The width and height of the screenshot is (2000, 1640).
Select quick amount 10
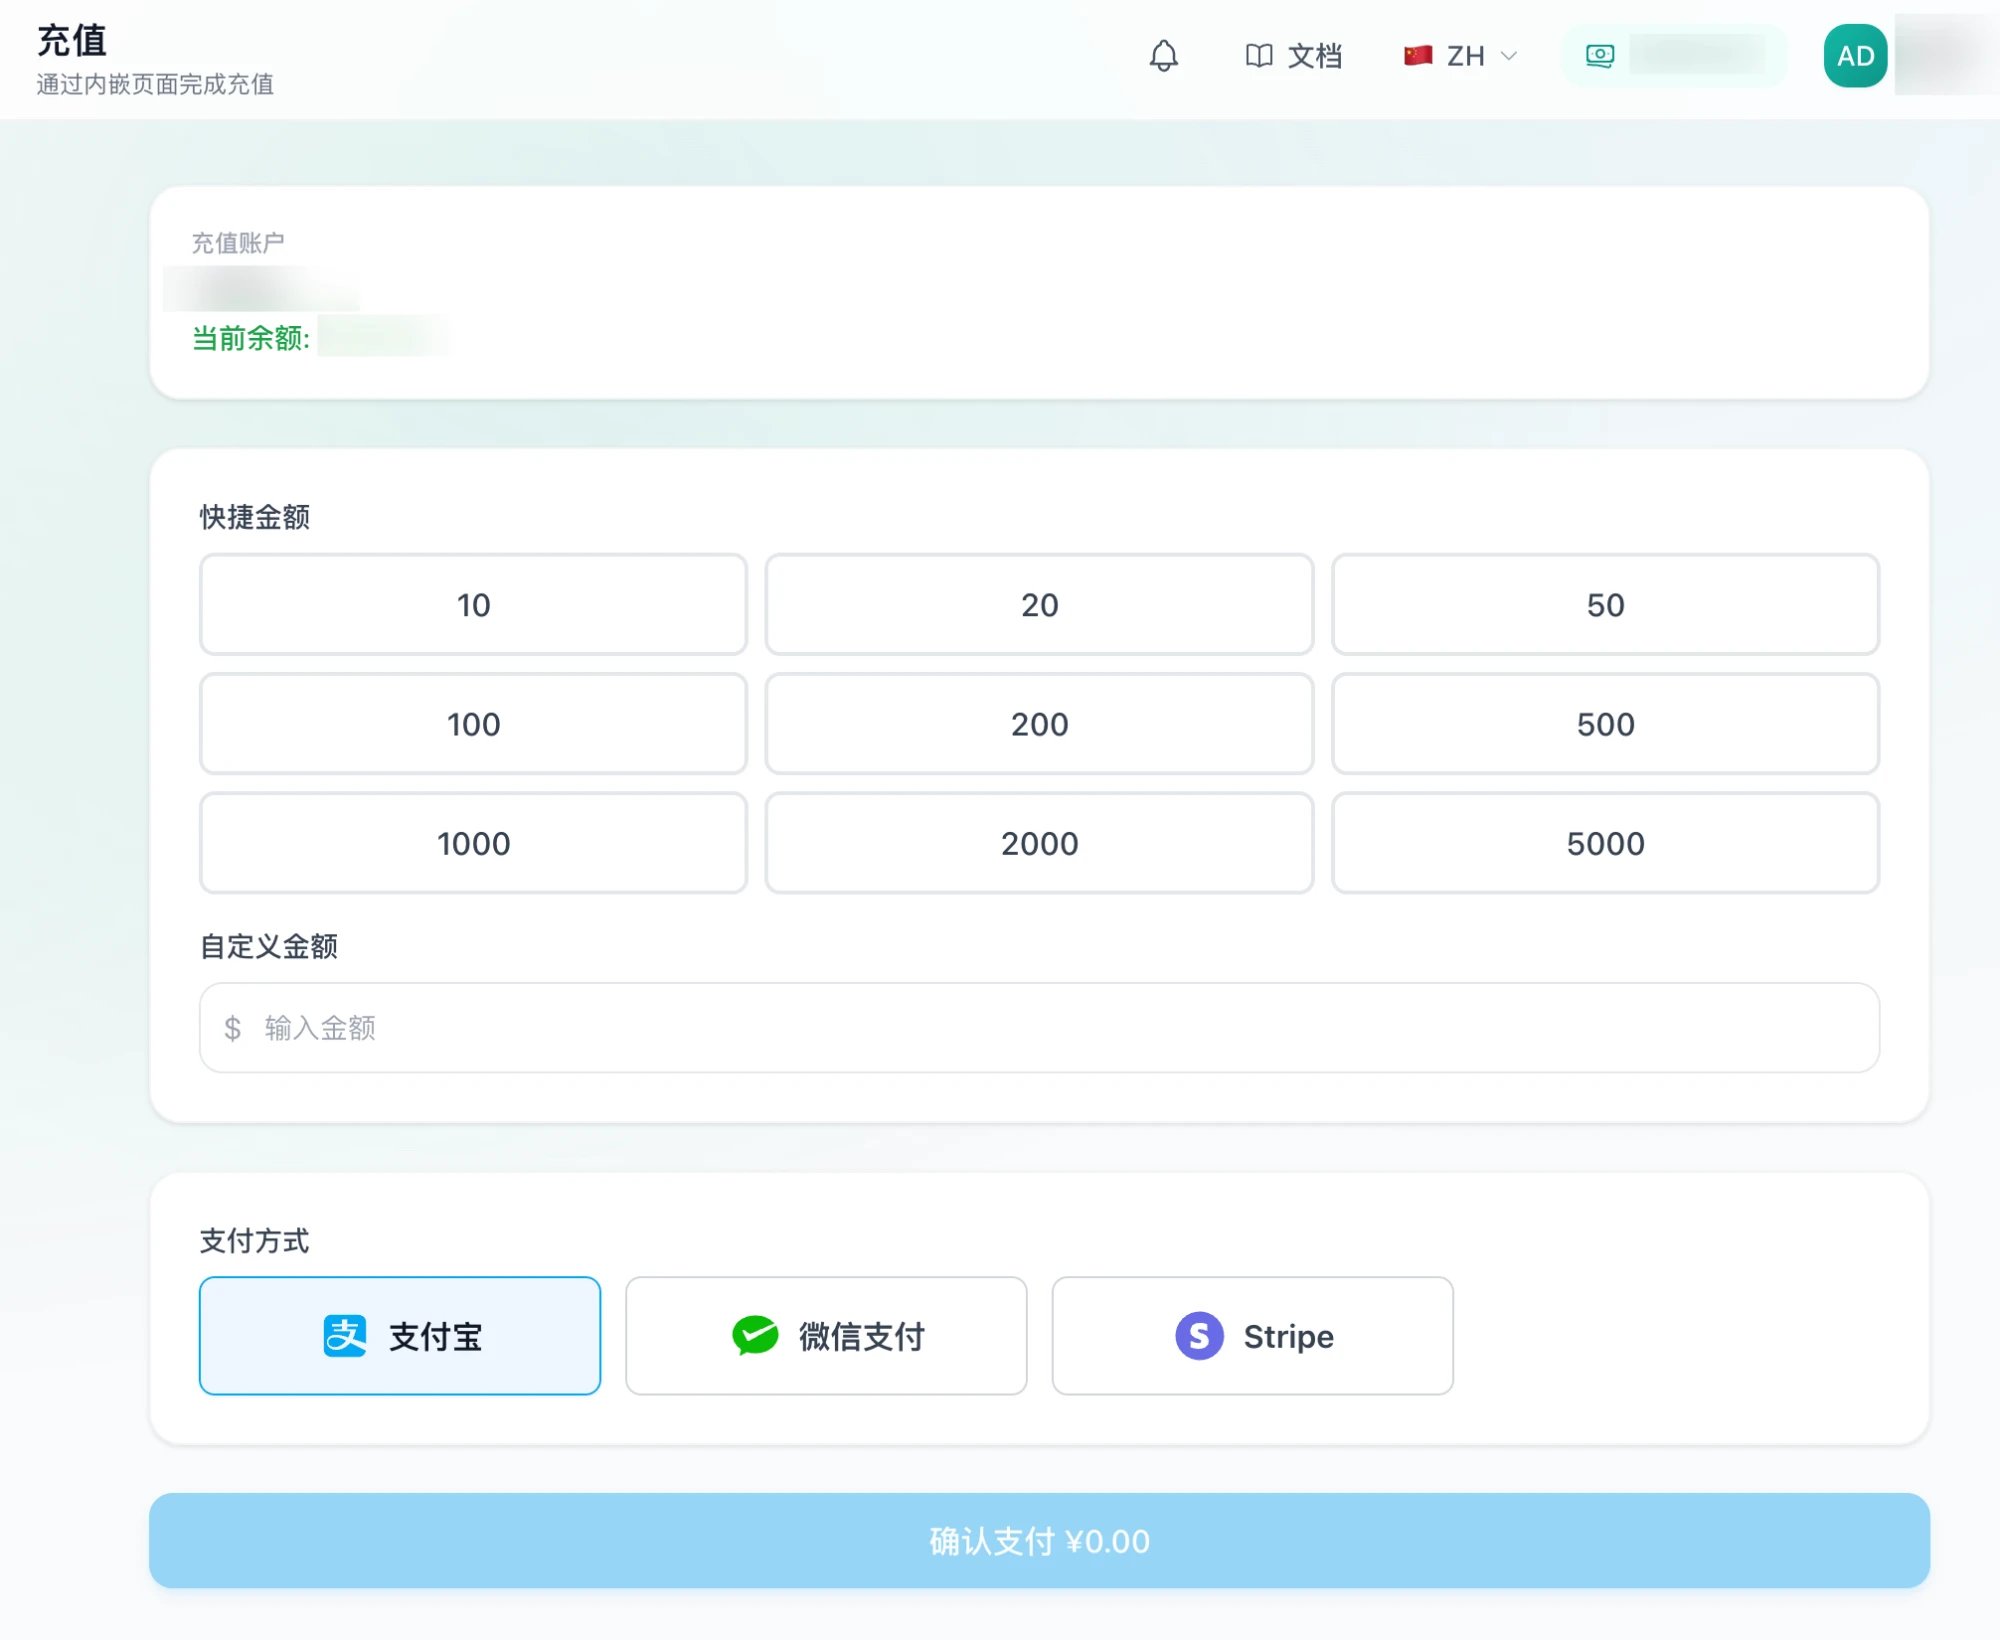473,605
